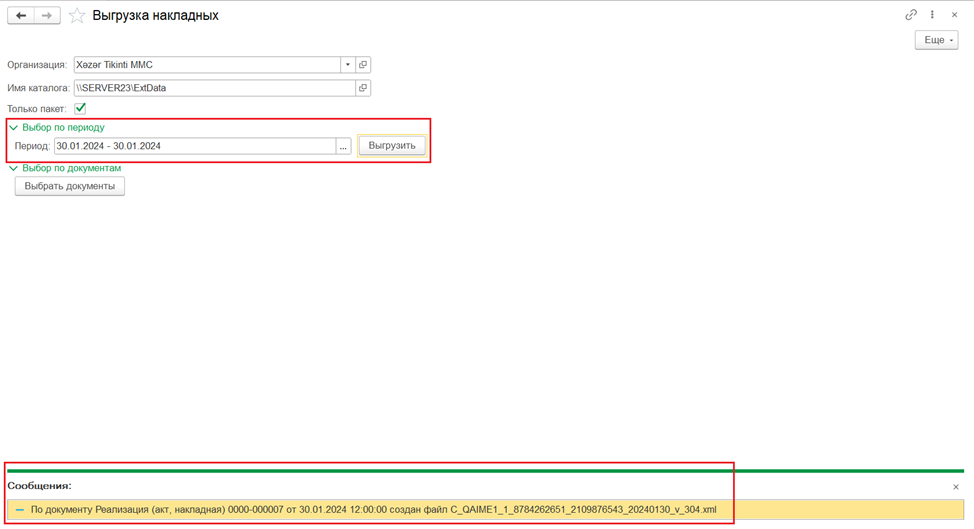Click the Выбрать документы button

[x=70, y=186]
